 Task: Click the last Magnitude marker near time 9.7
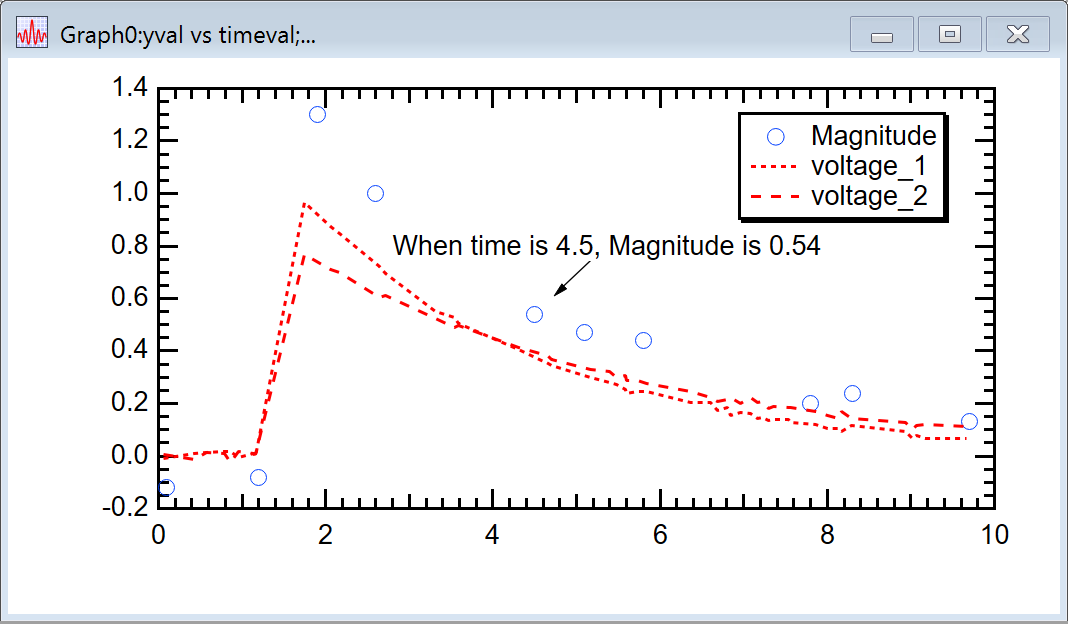click(x=969, y=421)
